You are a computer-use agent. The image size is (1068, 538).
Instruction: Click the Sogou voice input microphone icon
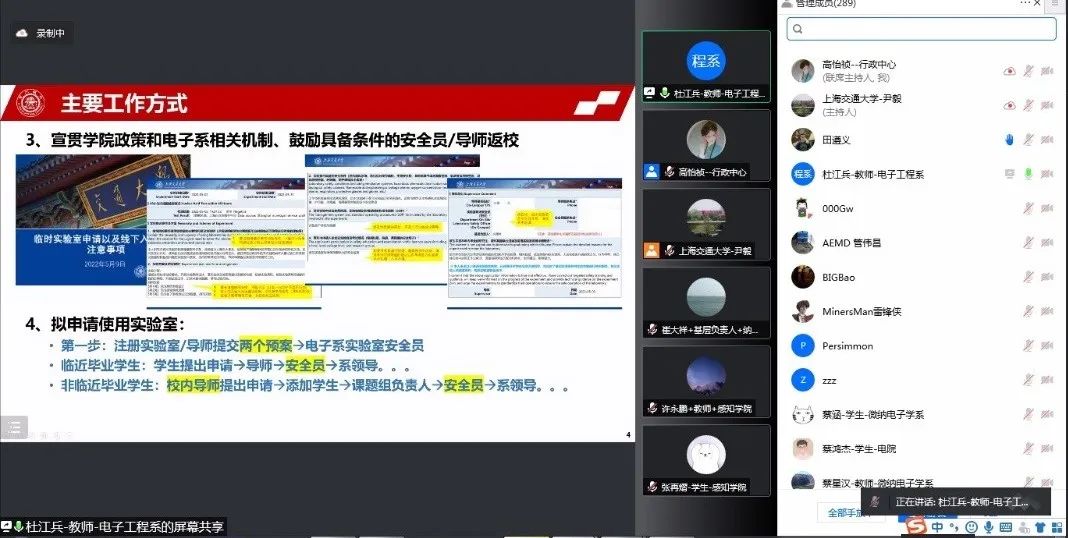click(x=988, y=526)
